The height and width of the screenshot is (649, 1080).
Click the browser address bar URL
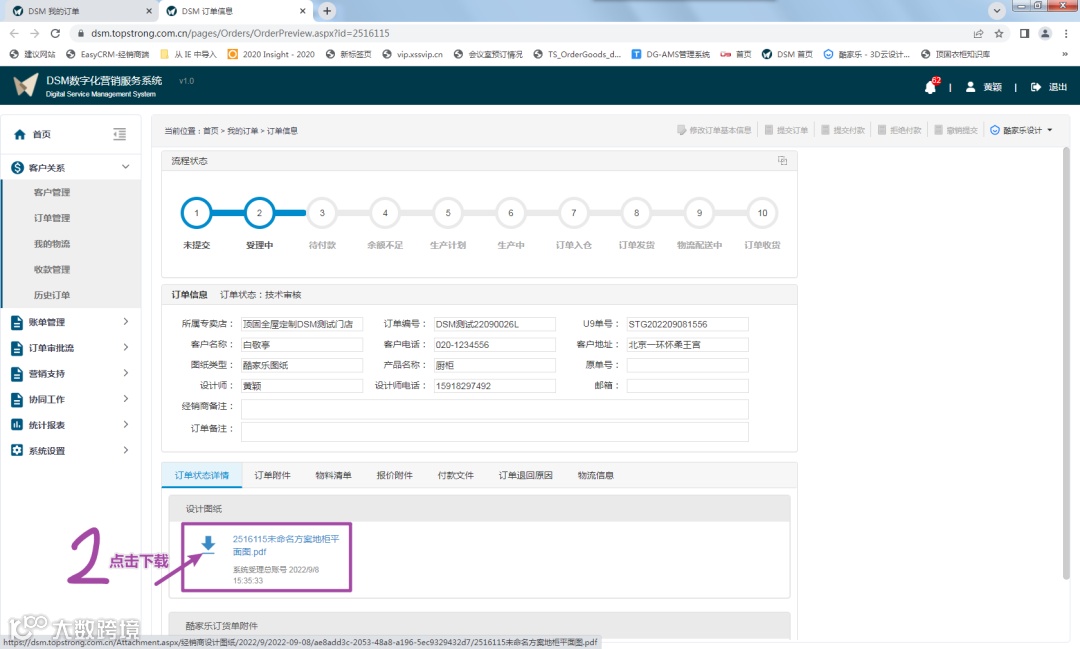[x=240, y=33]
